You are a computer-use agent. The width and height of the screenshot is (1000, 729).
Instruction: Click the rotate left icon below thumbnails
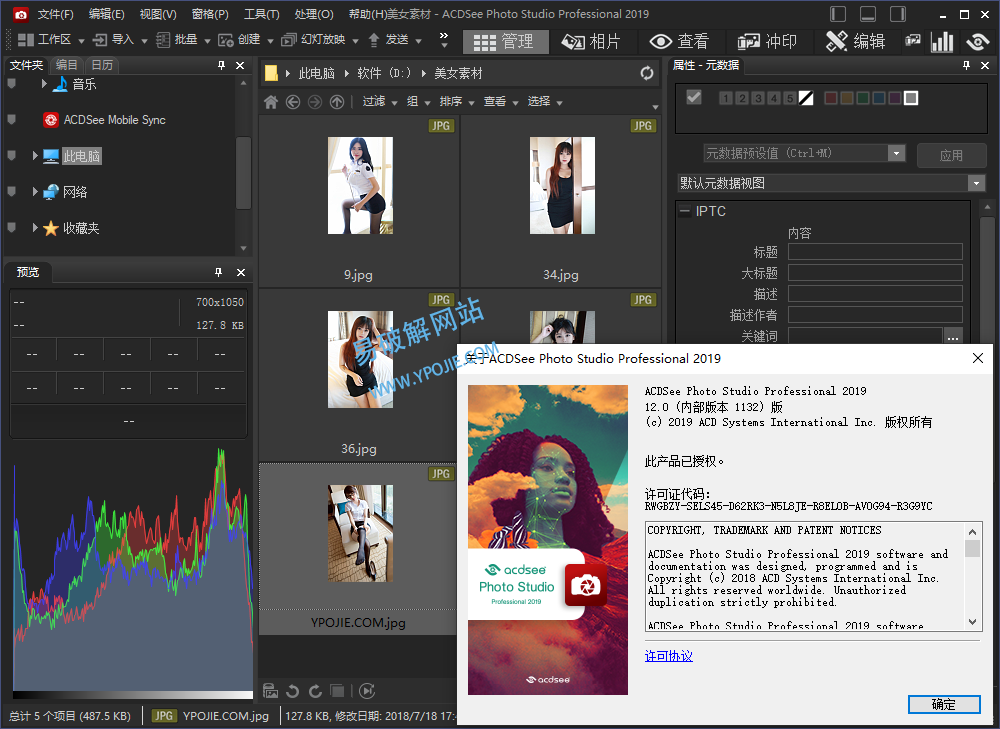click(x=293, y=690)
